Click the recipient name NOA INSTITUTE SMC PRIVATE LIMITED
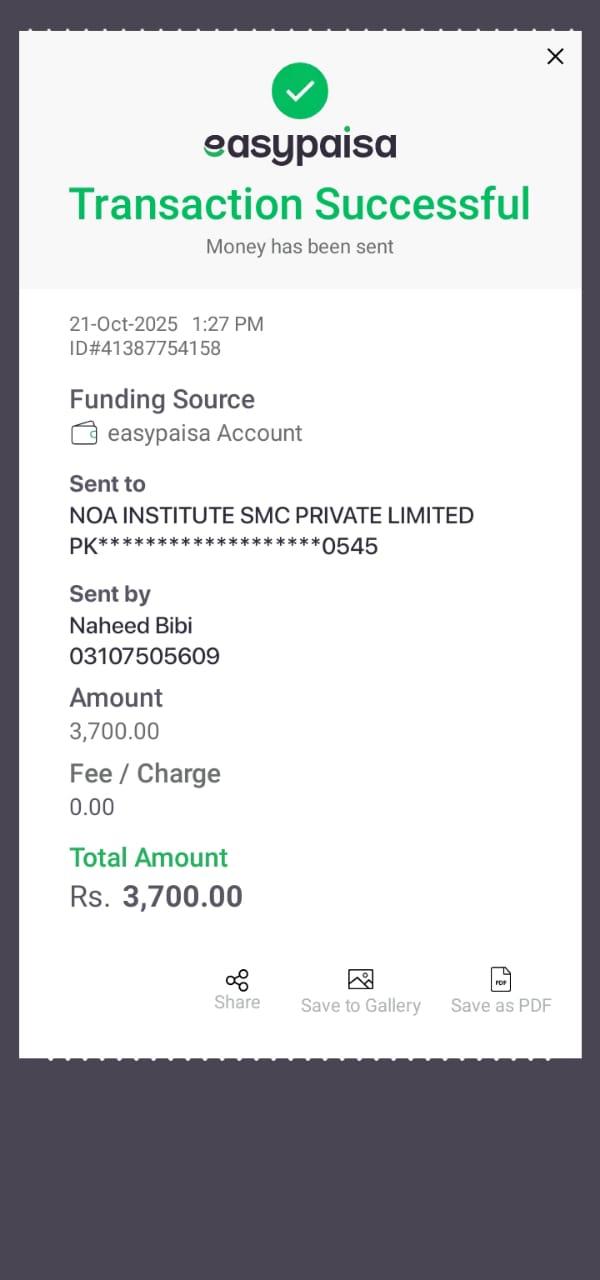This screenshot has width=600, height=1280. tap(271, 516)
